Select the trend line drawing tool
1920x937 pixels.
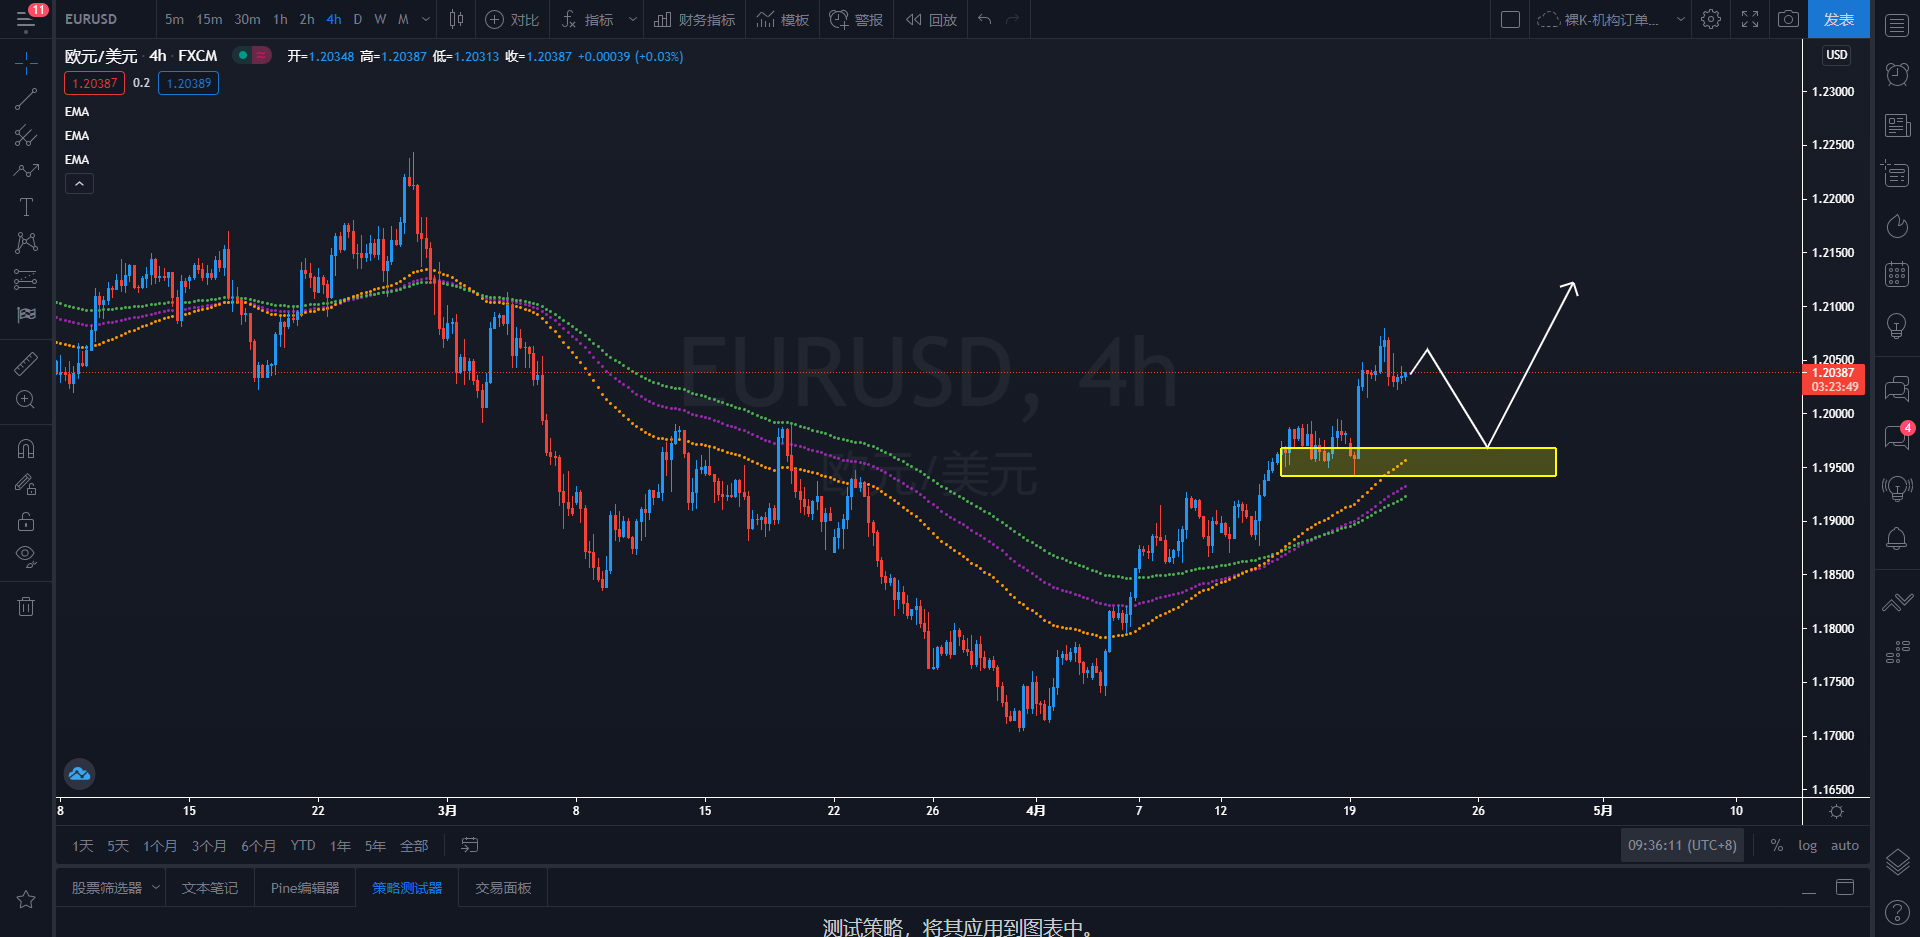(26, 99)
